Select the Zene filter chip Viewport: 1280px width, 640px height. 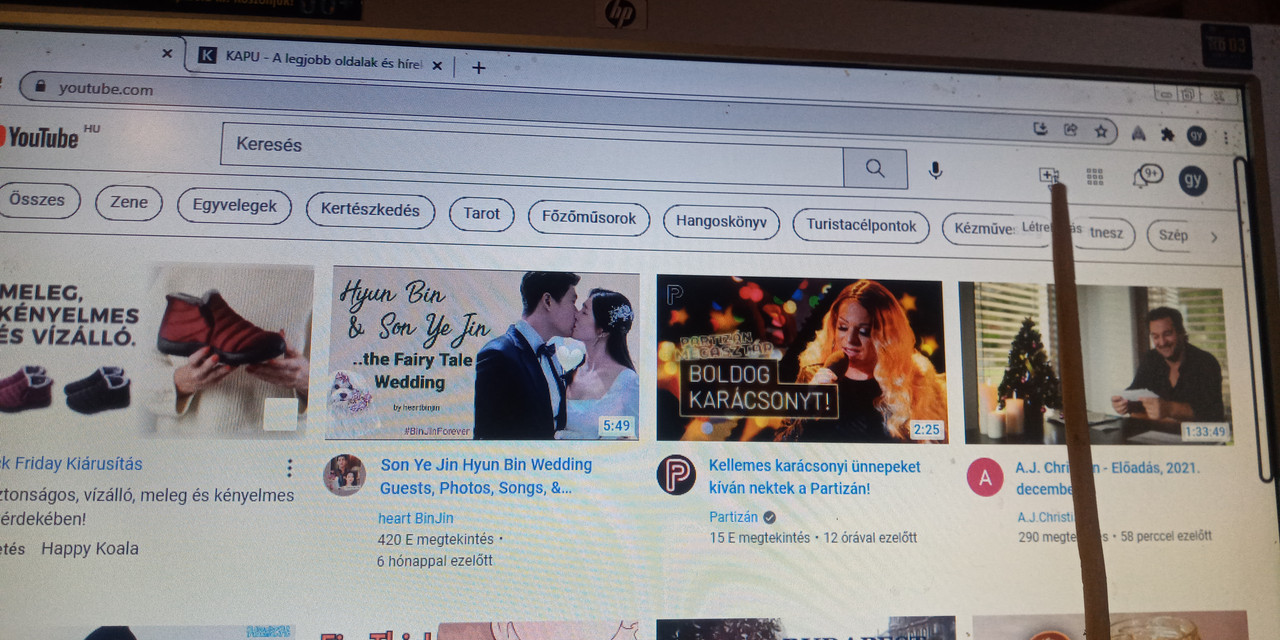pos(129,203)
